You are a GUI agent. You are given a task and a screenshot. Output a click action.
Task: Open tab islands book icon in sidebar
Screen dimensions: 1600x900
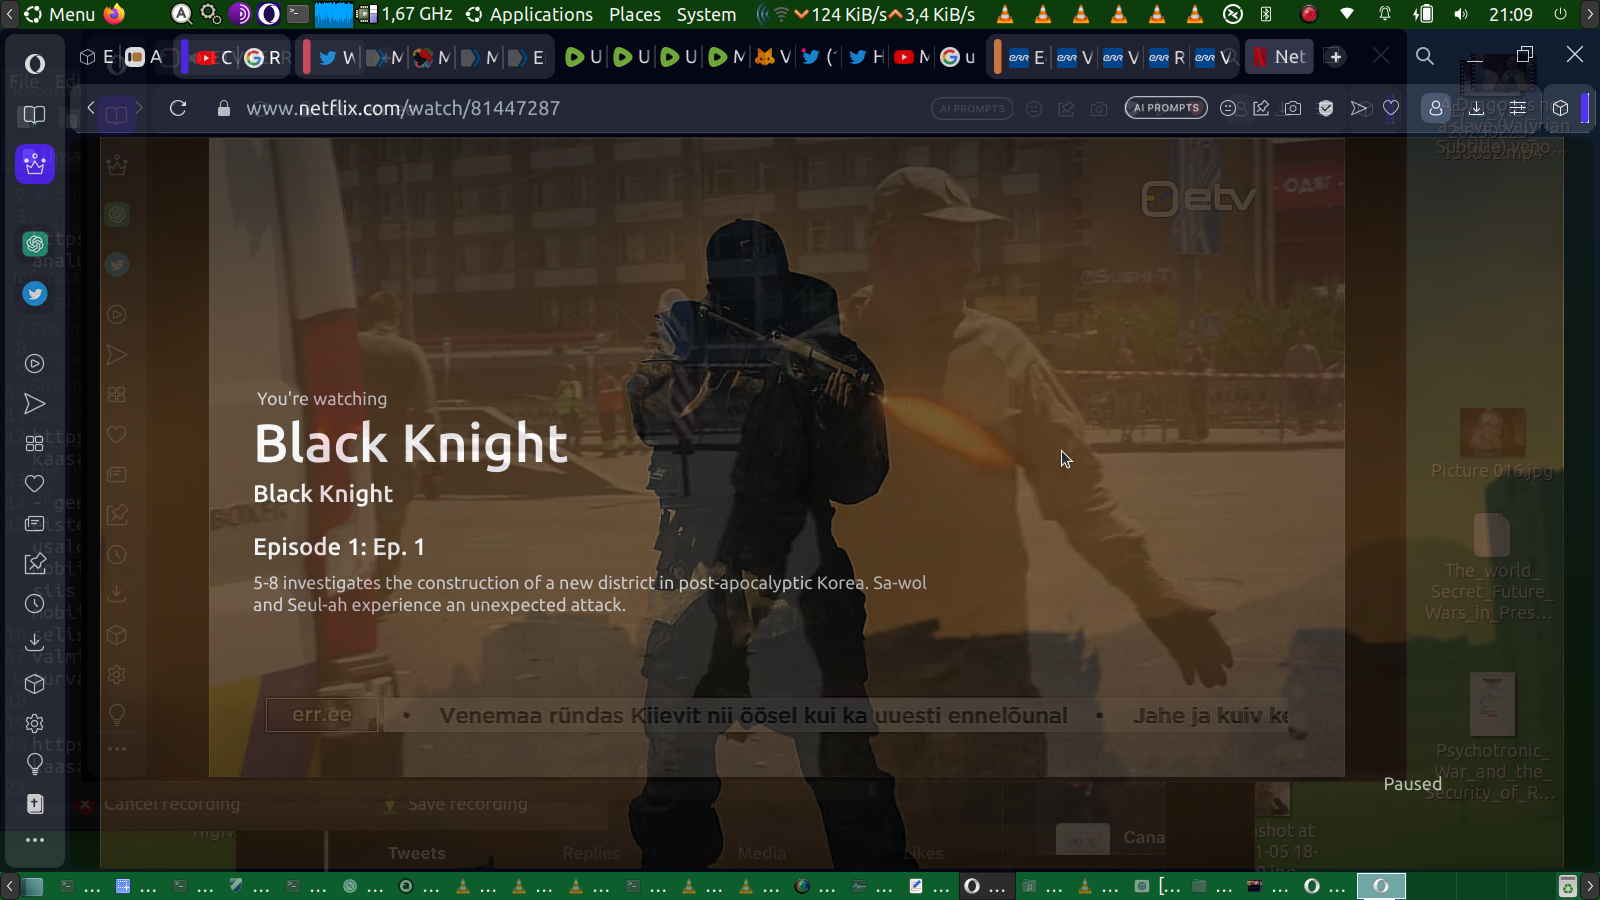(x=35, y=115)
